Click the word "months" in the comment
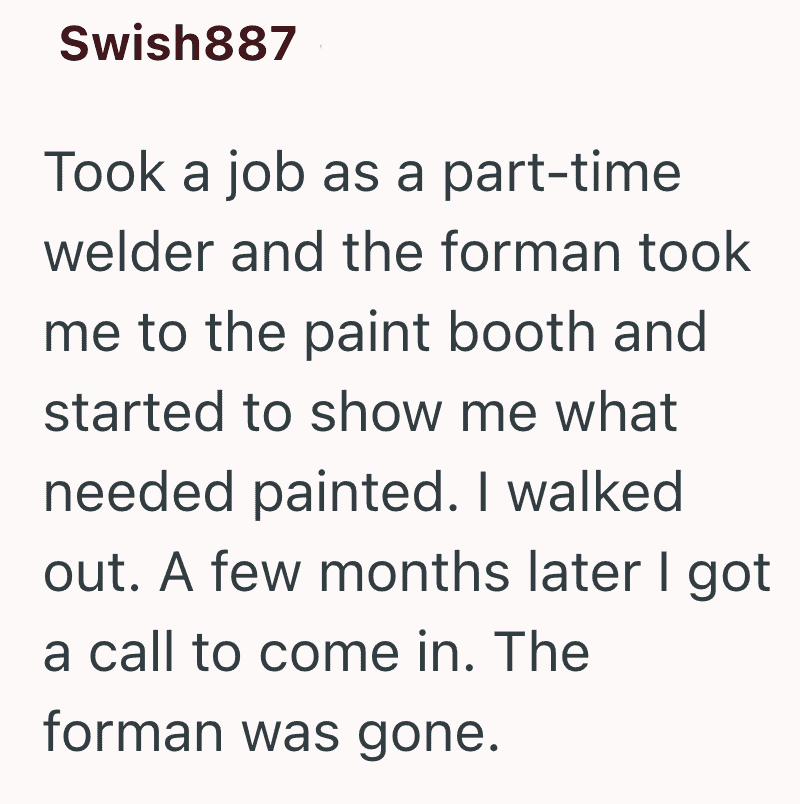The width and height of the screenshot is (800, 804). point(414,572)
